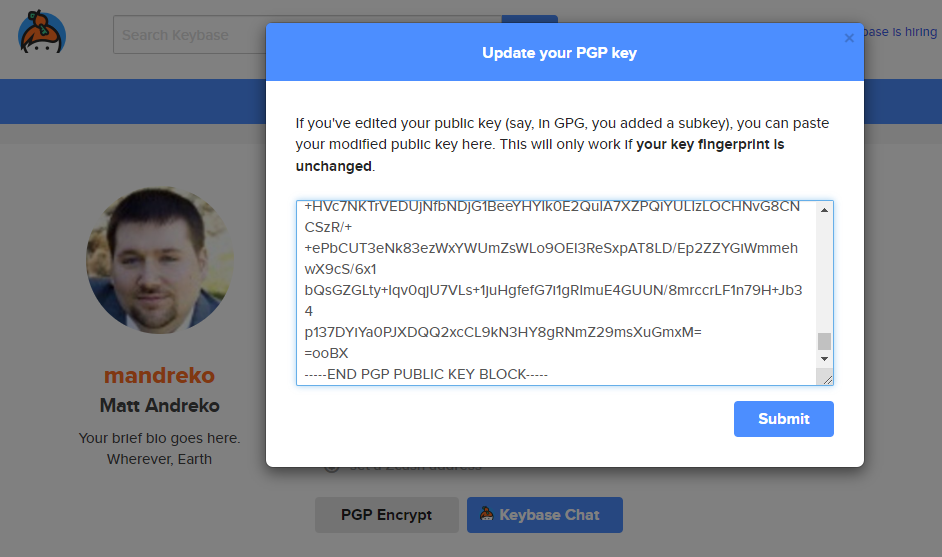Viewport: 942px width, 557px height.
Task: Close the Update your PGP key dialog
Action: coord(849,38)
